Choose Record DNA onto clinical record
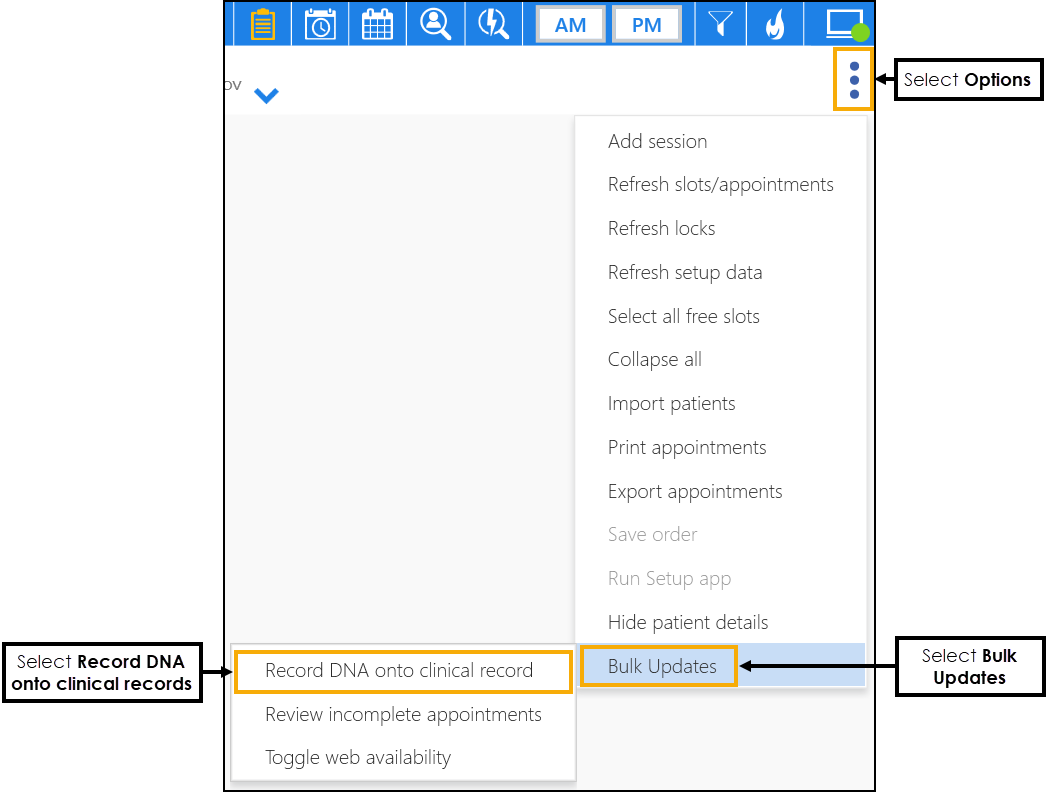The height and width of the screenshot is (792, 1048). click(399, 671)
